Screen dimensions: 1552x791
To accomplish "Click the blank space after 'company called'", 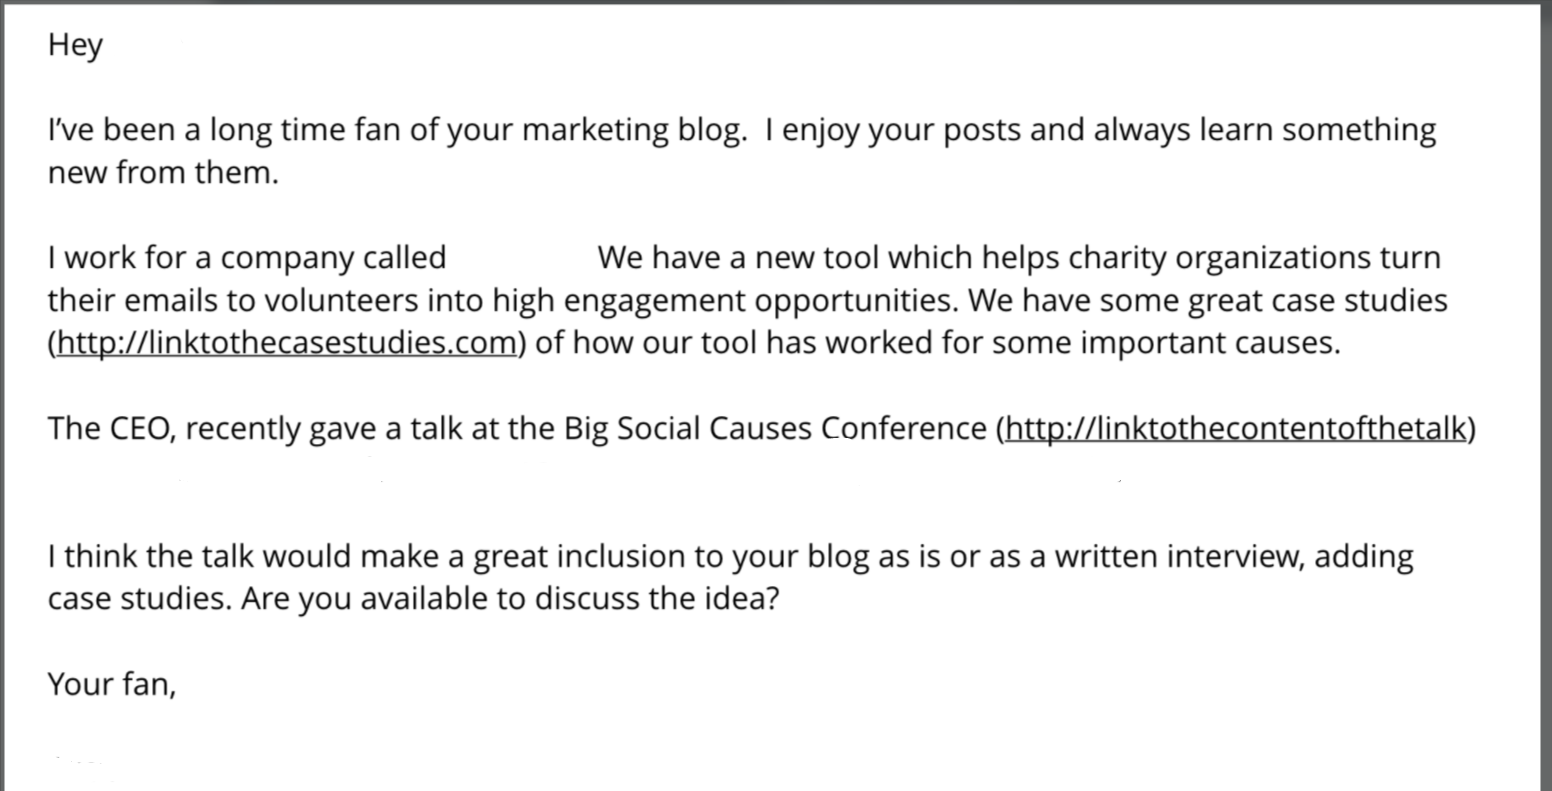I will 521,258.
